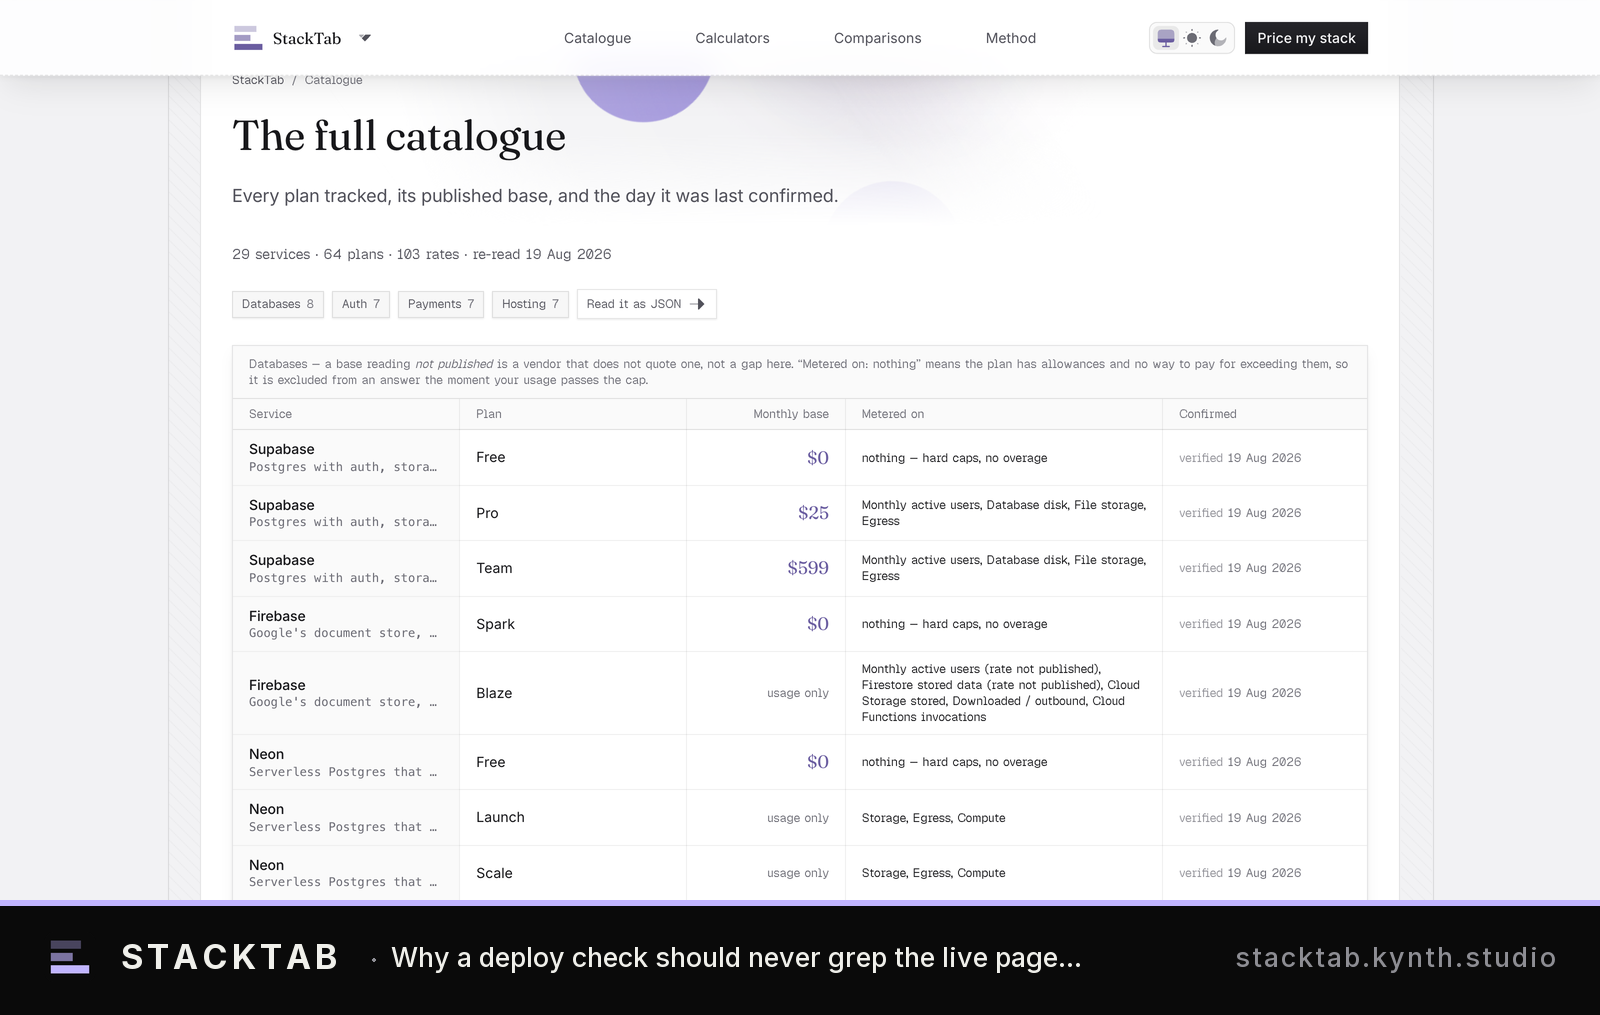Viewport: 1600px width, 1015px height.
Task: Filter by Auth 7 chip
Action: coord(361,304)
